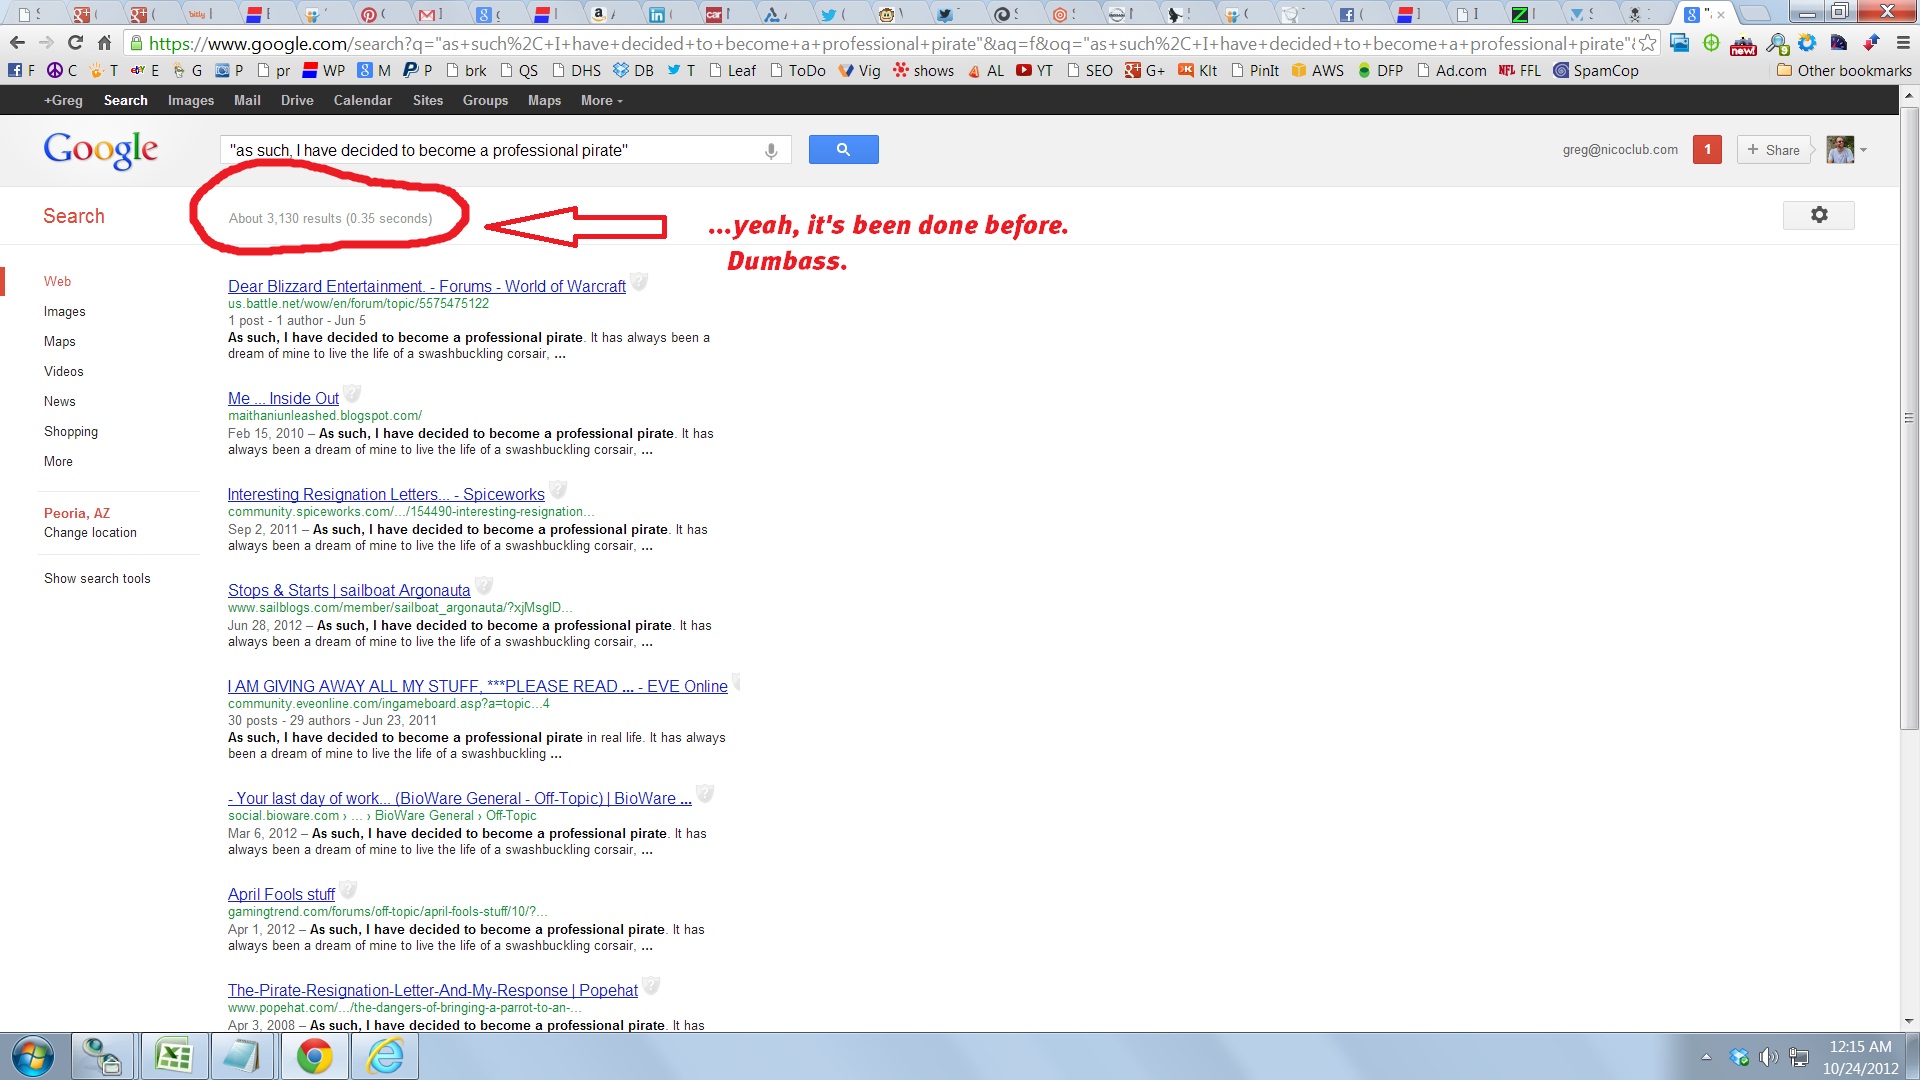Show search tools in sidebar
This screenshot has width=1920, height=1080.
(x=97, y=578)
